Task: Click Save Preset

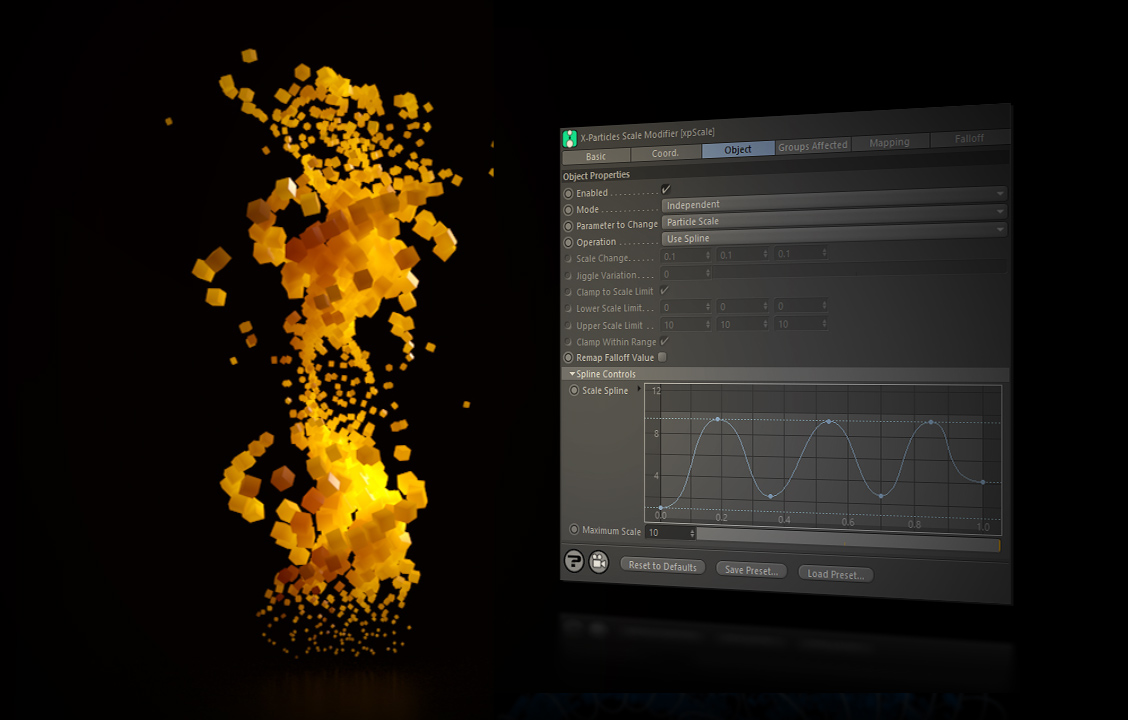Action: click(751, 569)
